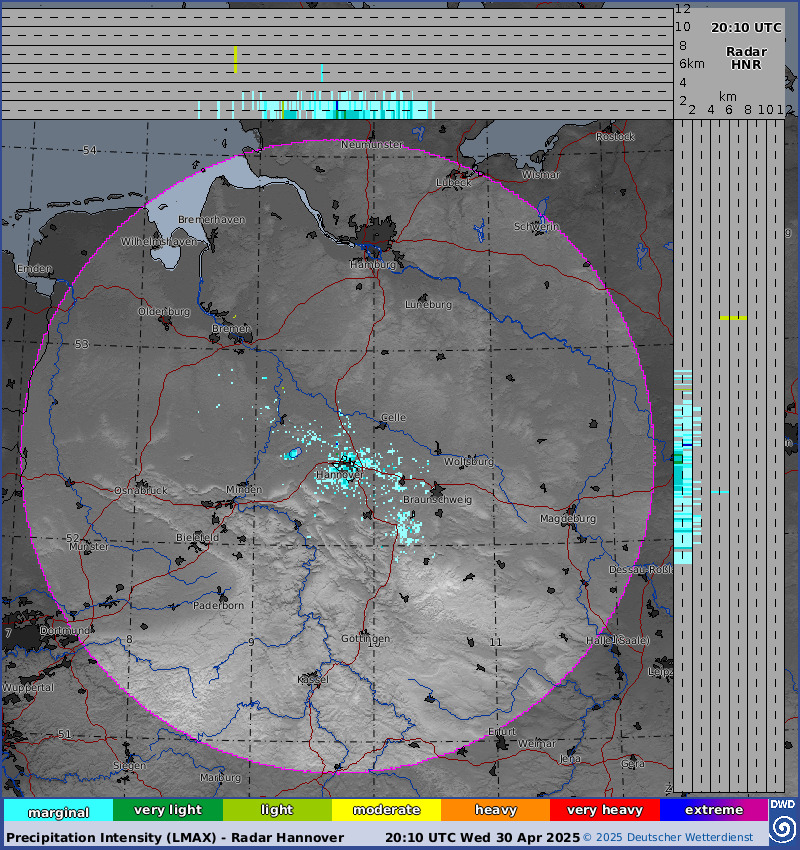
Task: Click the Deutscher Wetterdienst copyright text
Action: coord(668,838)
